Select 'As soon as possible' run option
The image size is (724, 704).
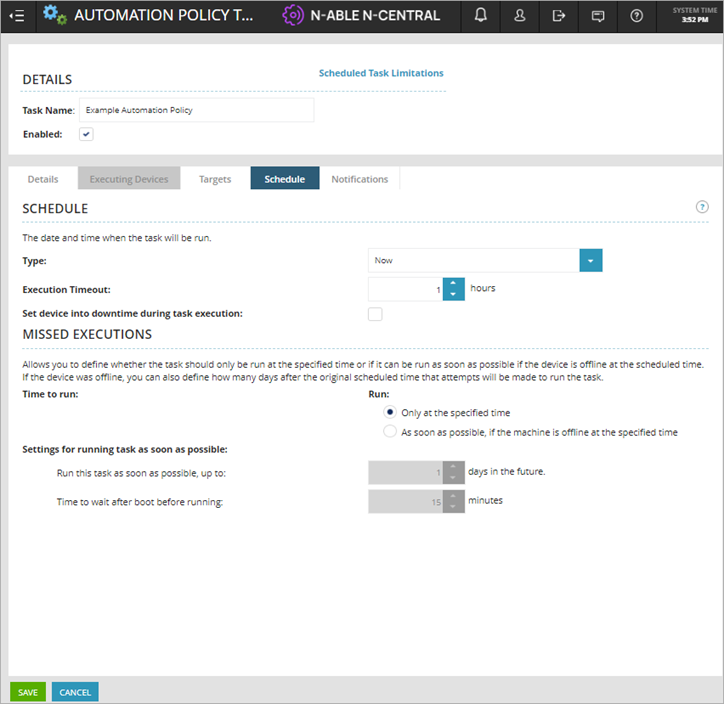point(390,432)
